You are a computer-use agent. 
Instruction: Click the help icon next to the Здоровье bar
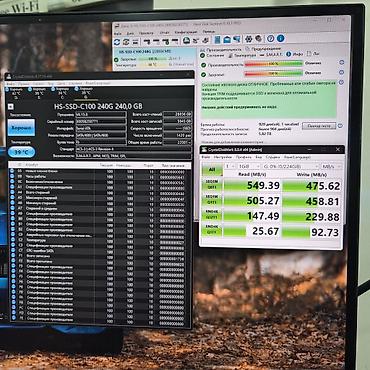coord(341,72)
